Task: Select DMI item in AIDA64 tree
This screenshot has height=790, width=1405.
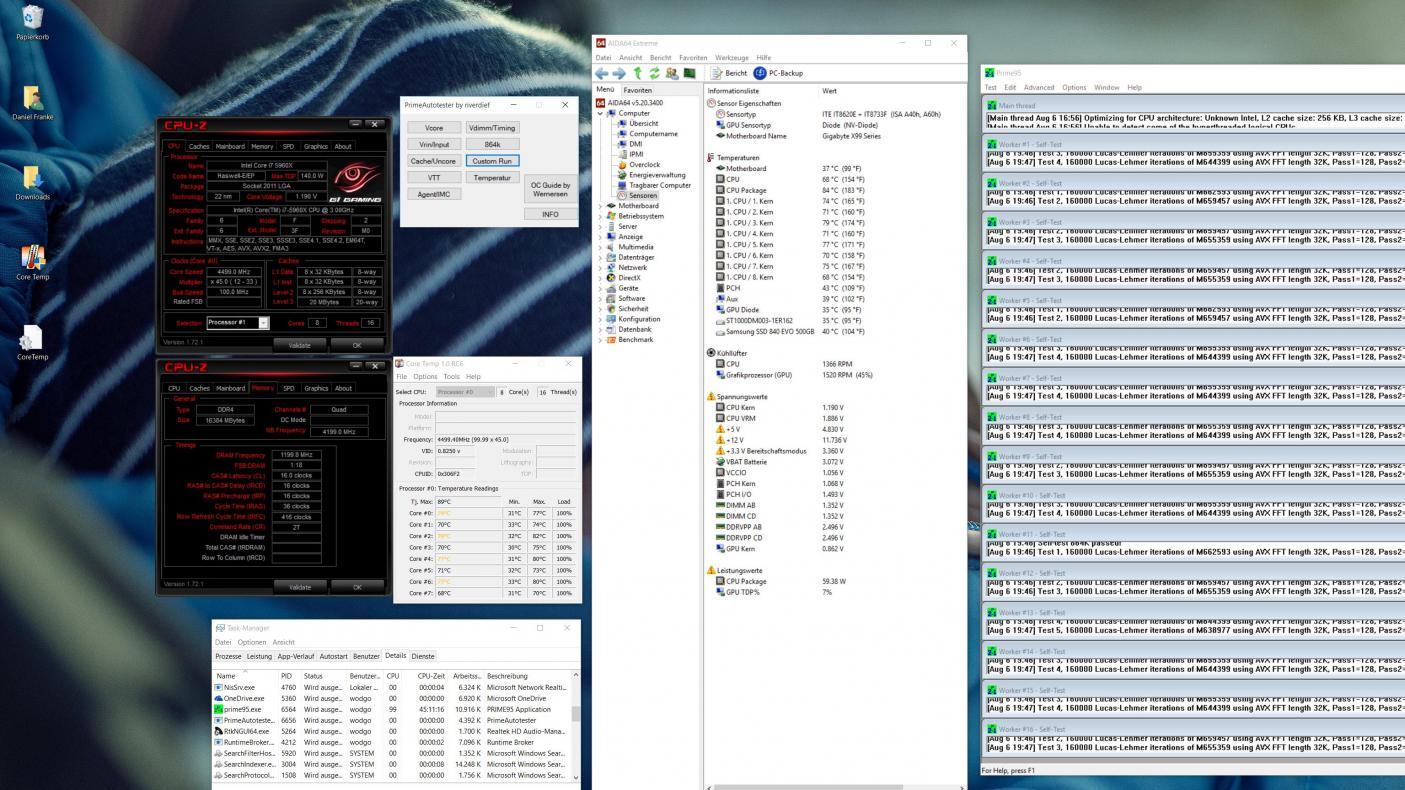Action: coord(629,144)
